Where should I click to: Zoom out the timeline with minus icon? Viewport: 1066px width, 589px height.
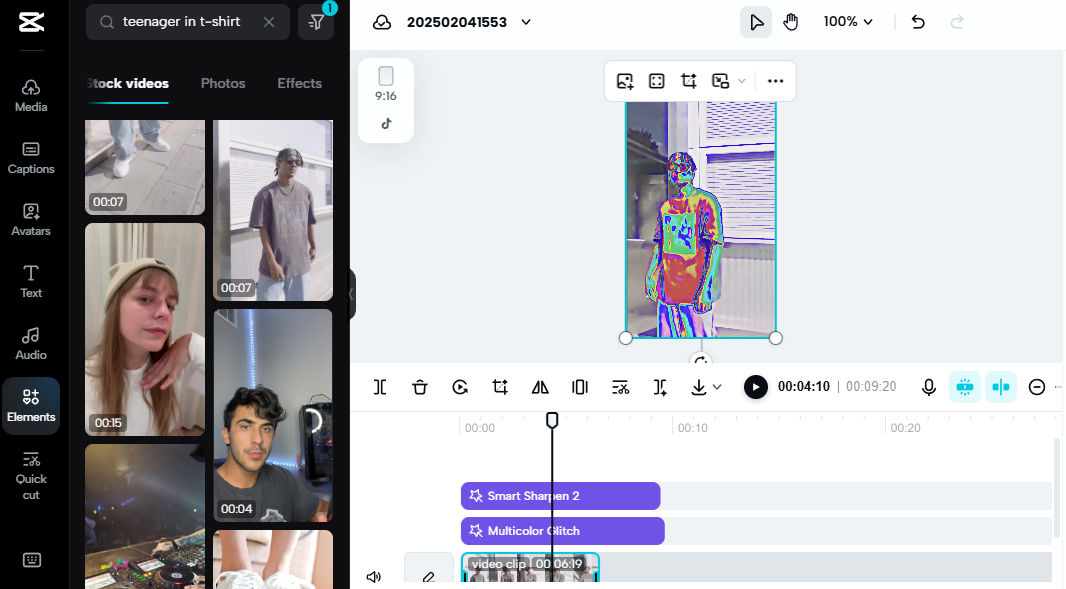[1037, 387]
